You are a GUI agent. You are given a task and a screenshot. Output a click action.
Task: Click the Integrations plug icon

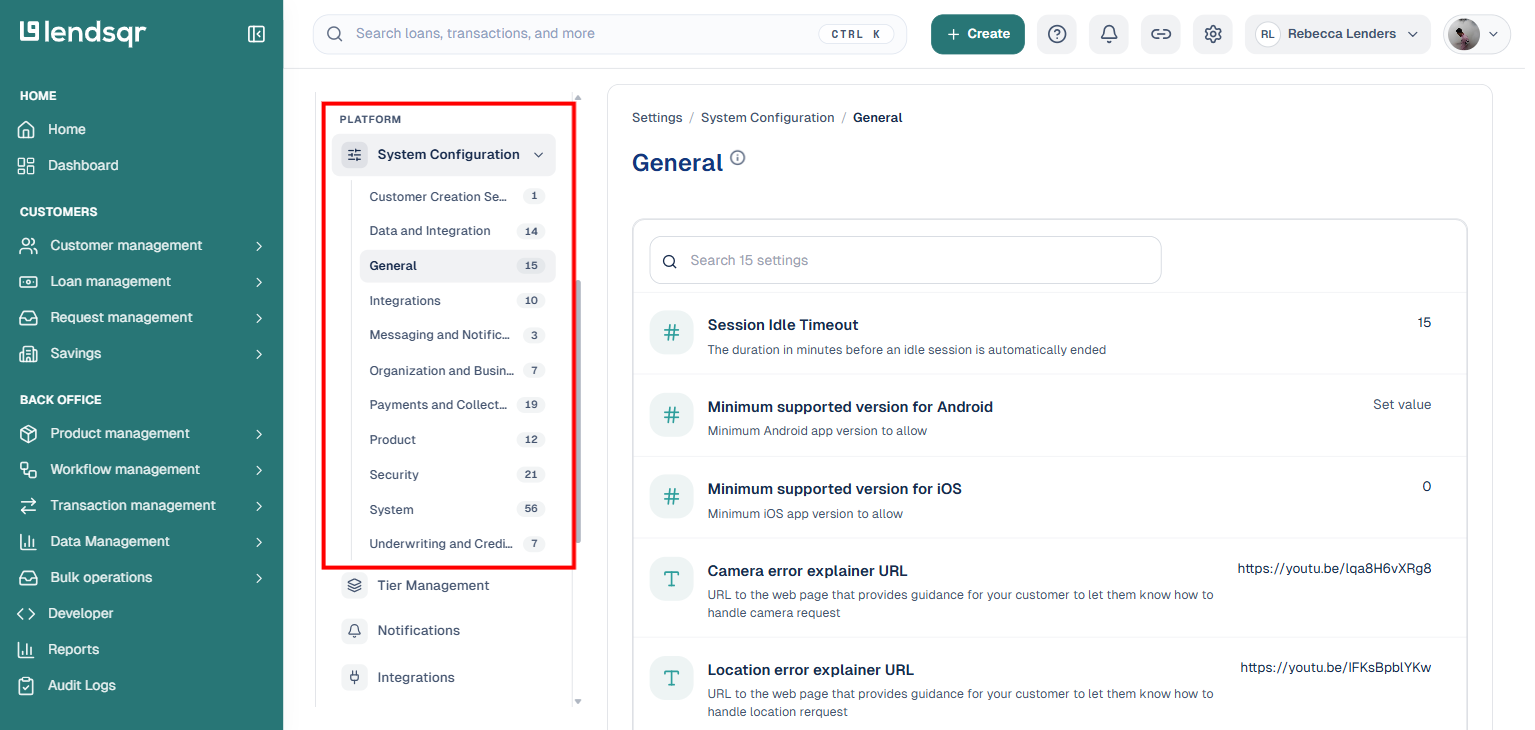coord(354,678)
